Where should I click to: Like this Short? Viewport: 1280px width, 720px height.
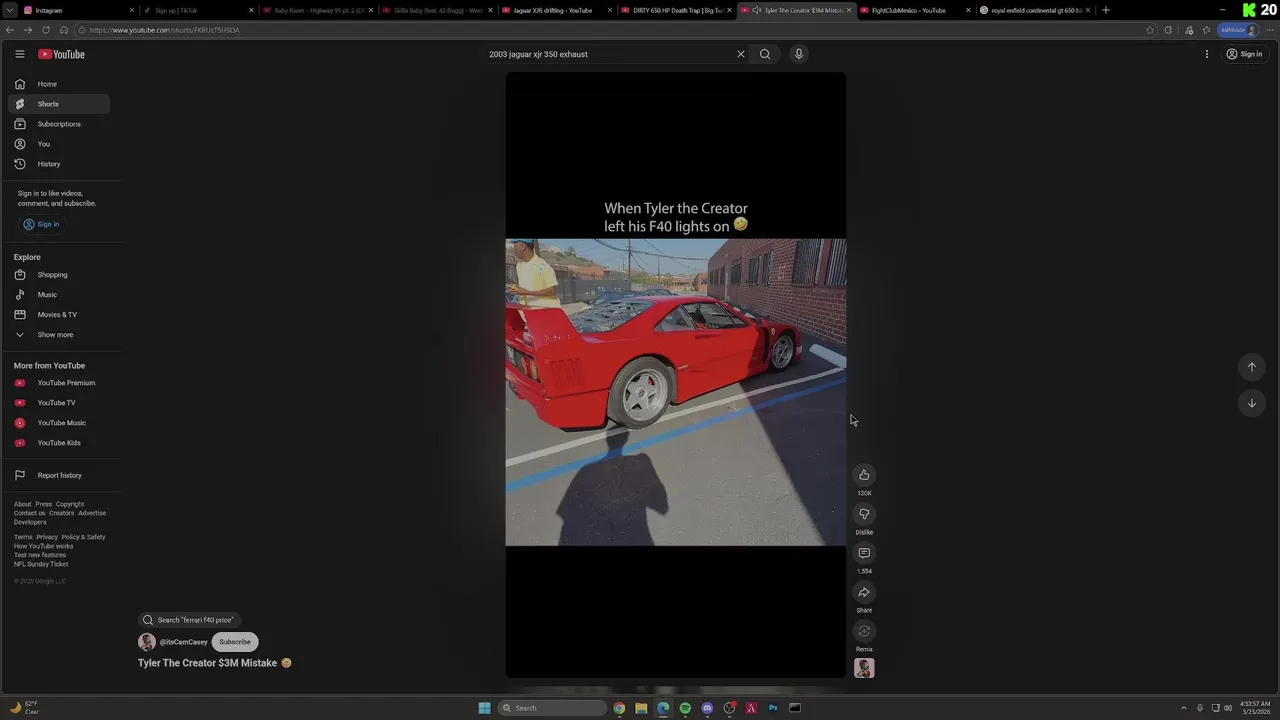pos(864,475)
